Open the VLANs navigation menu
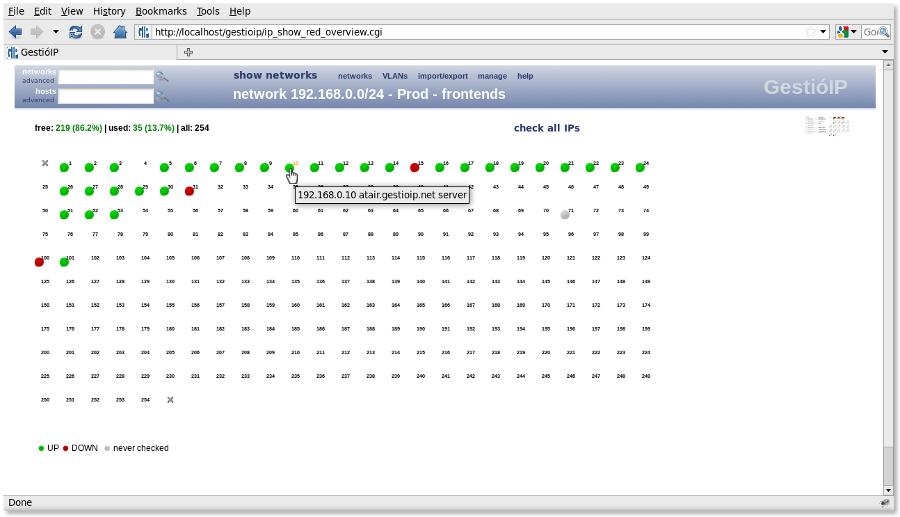The height and width of the screenshot is (517, 900). pyautogui.click(x=395, y=76)
